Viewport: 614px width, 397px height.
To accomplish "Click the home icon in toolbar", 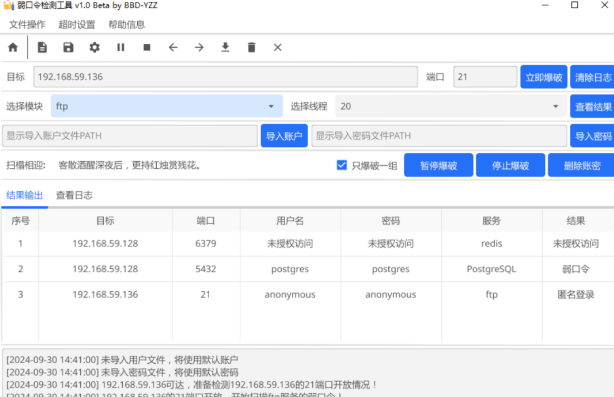I will [13, 47].
